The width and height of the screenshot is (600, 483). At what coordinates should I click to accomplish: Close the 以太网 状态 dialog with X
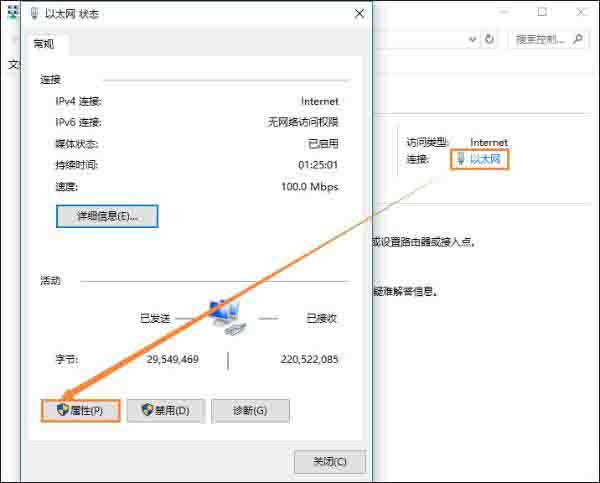pos(359,14)
